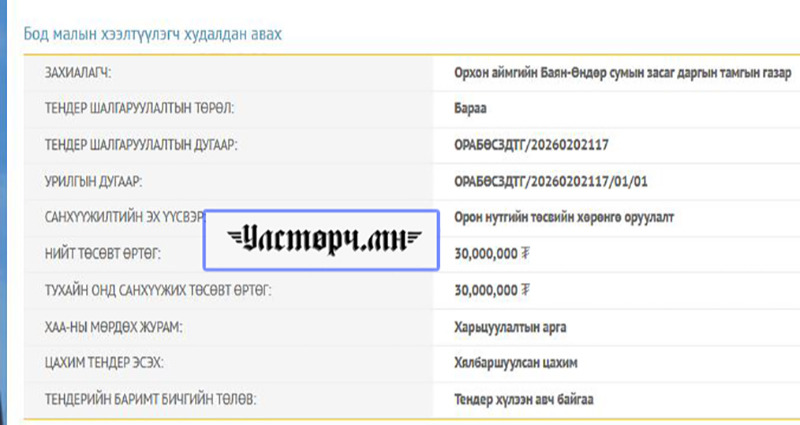The width and height of the screenshot is (800, 425).
Task: Click the Орон нутгийн төсвийн хөрөнгө оруулалт value
Action: pyautogui.click(x=557, y=217)
